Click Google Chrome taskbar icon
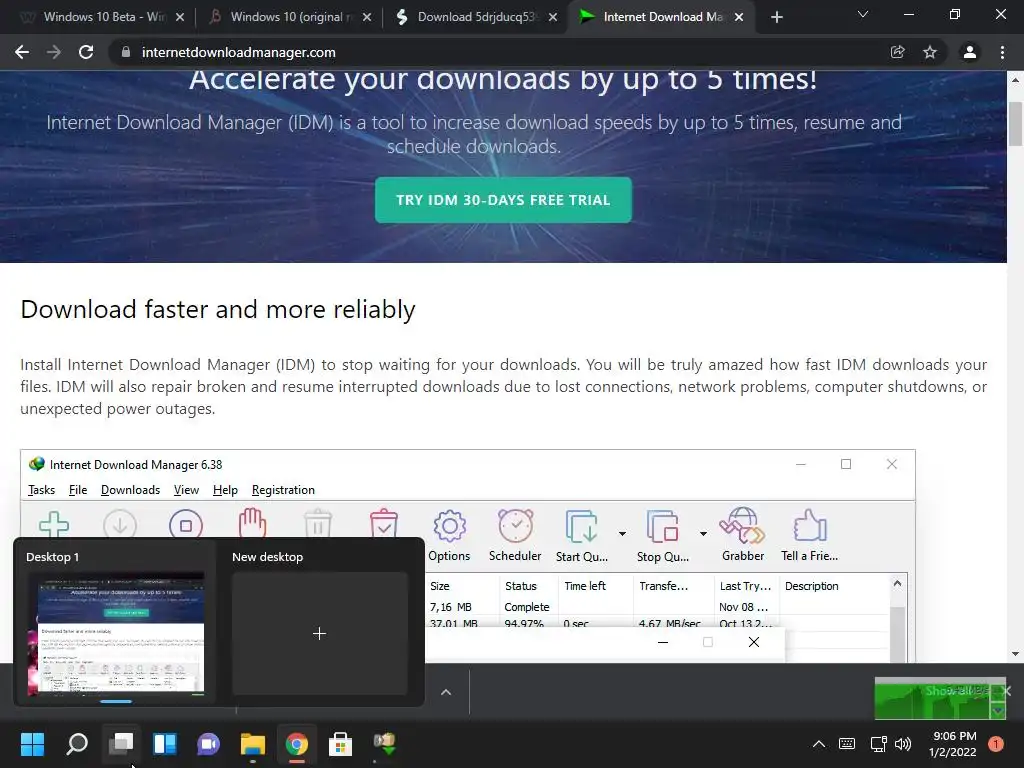 click(296, 744)
